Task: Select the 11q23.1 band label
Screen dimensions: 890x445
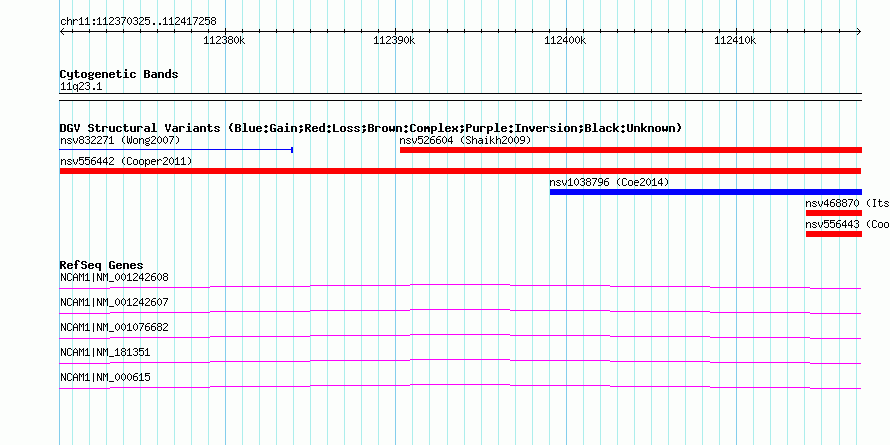Action: (81, 87)
